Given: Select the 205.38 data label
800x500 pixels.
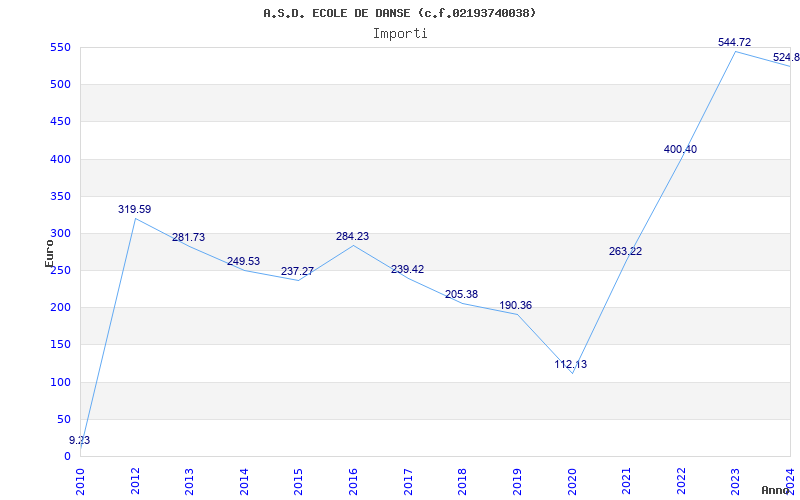Looking at the screenshot, I should (x=461, y=294).
